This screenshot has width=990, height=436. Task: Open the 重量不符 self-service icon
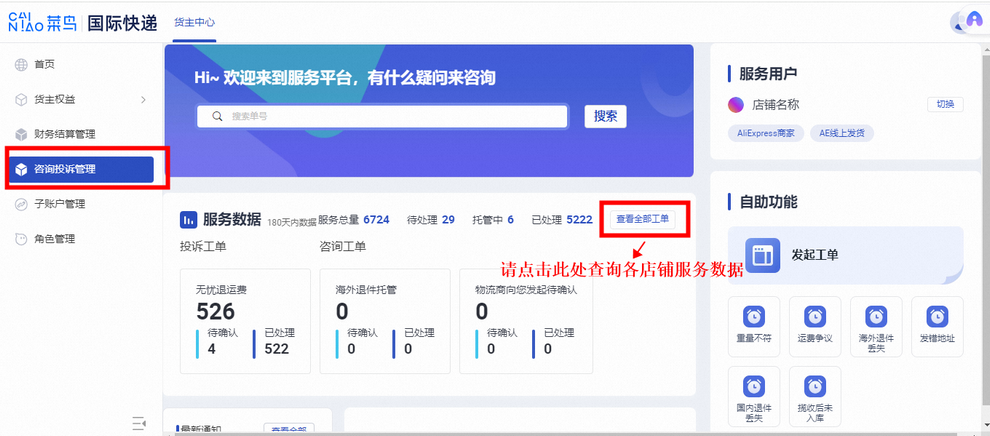pyautogui.click(x=754, y=317)
